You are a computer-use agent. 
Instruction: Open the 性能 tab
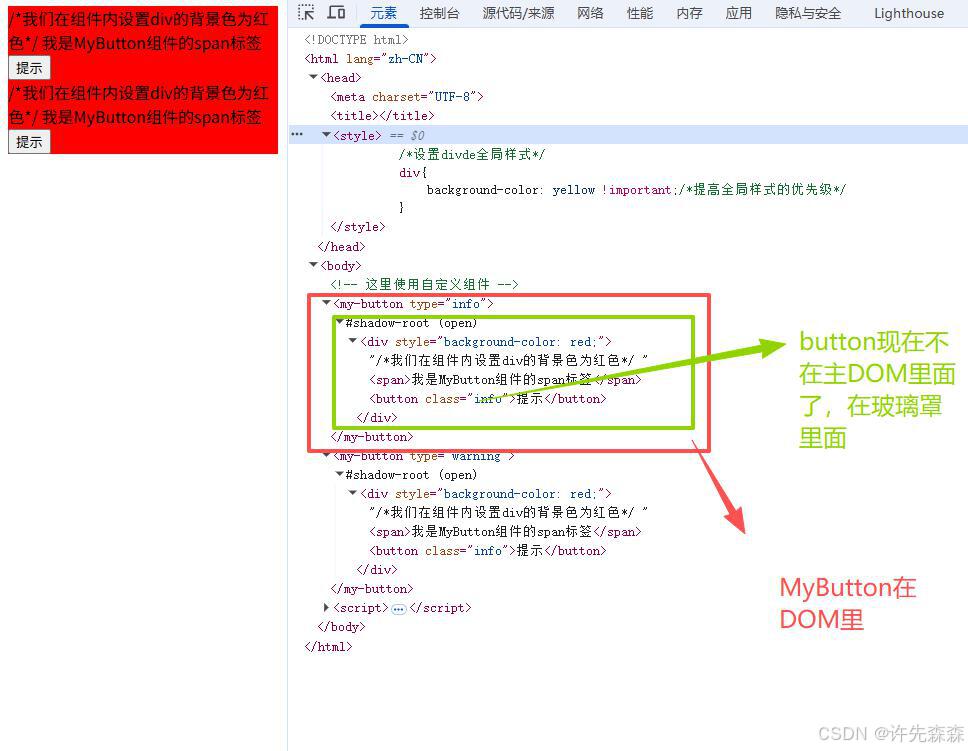pos(640,13)
